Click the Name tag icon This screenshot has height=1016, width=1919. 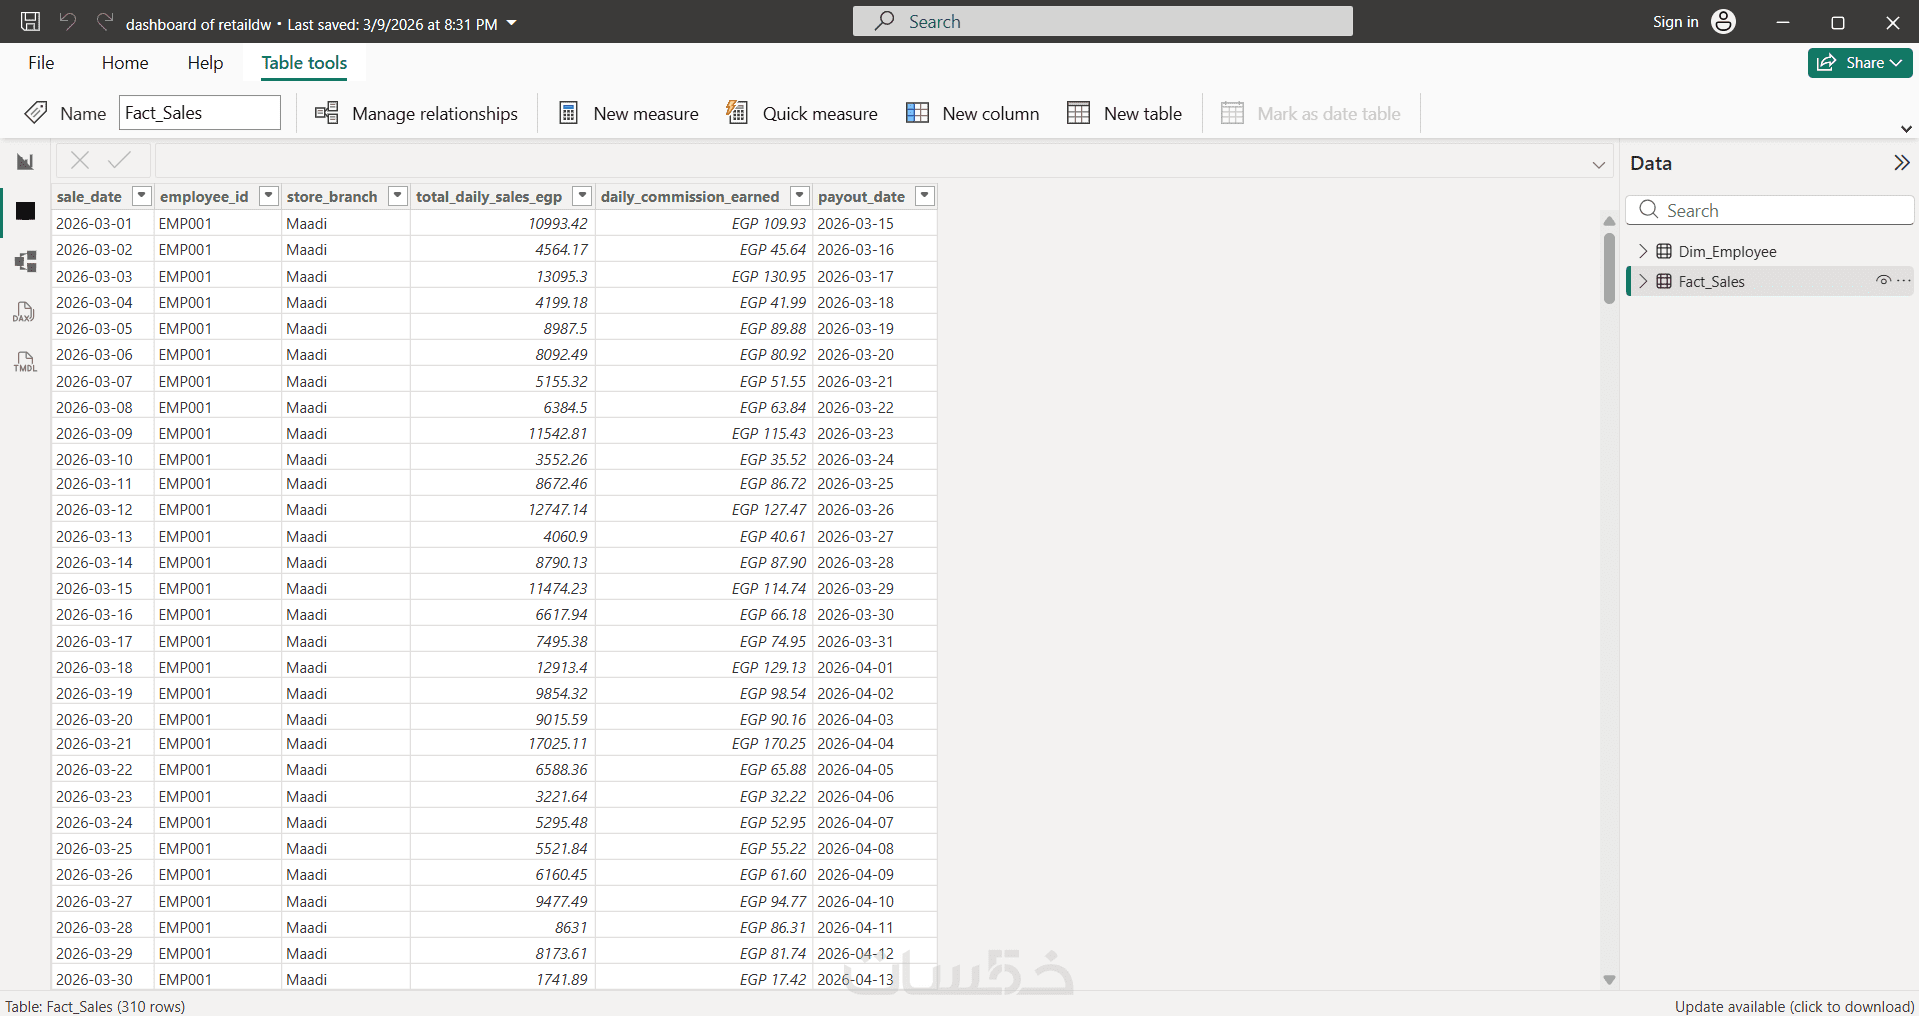pyautogui.click(x=36, y=112)
